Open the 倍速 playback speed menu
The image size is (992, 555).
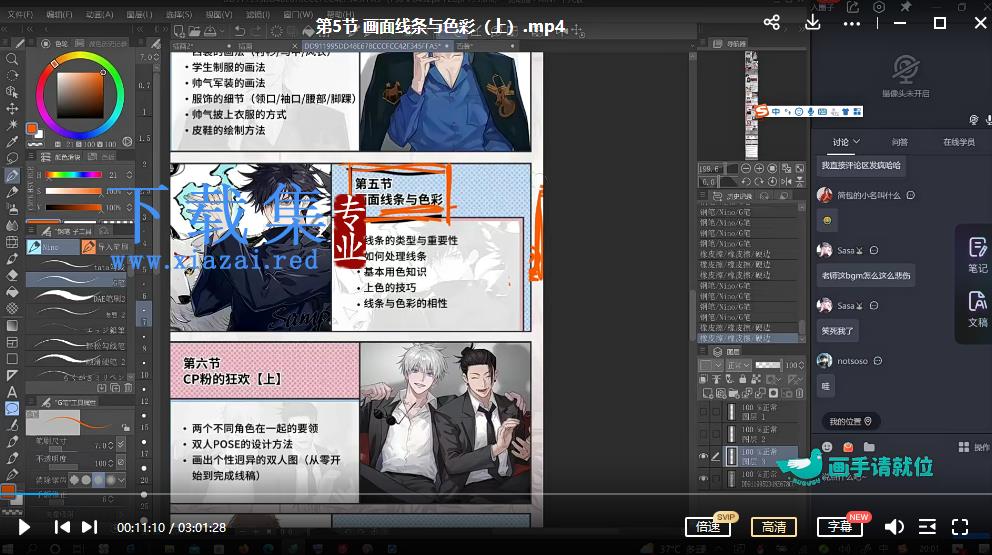point(708,527)
